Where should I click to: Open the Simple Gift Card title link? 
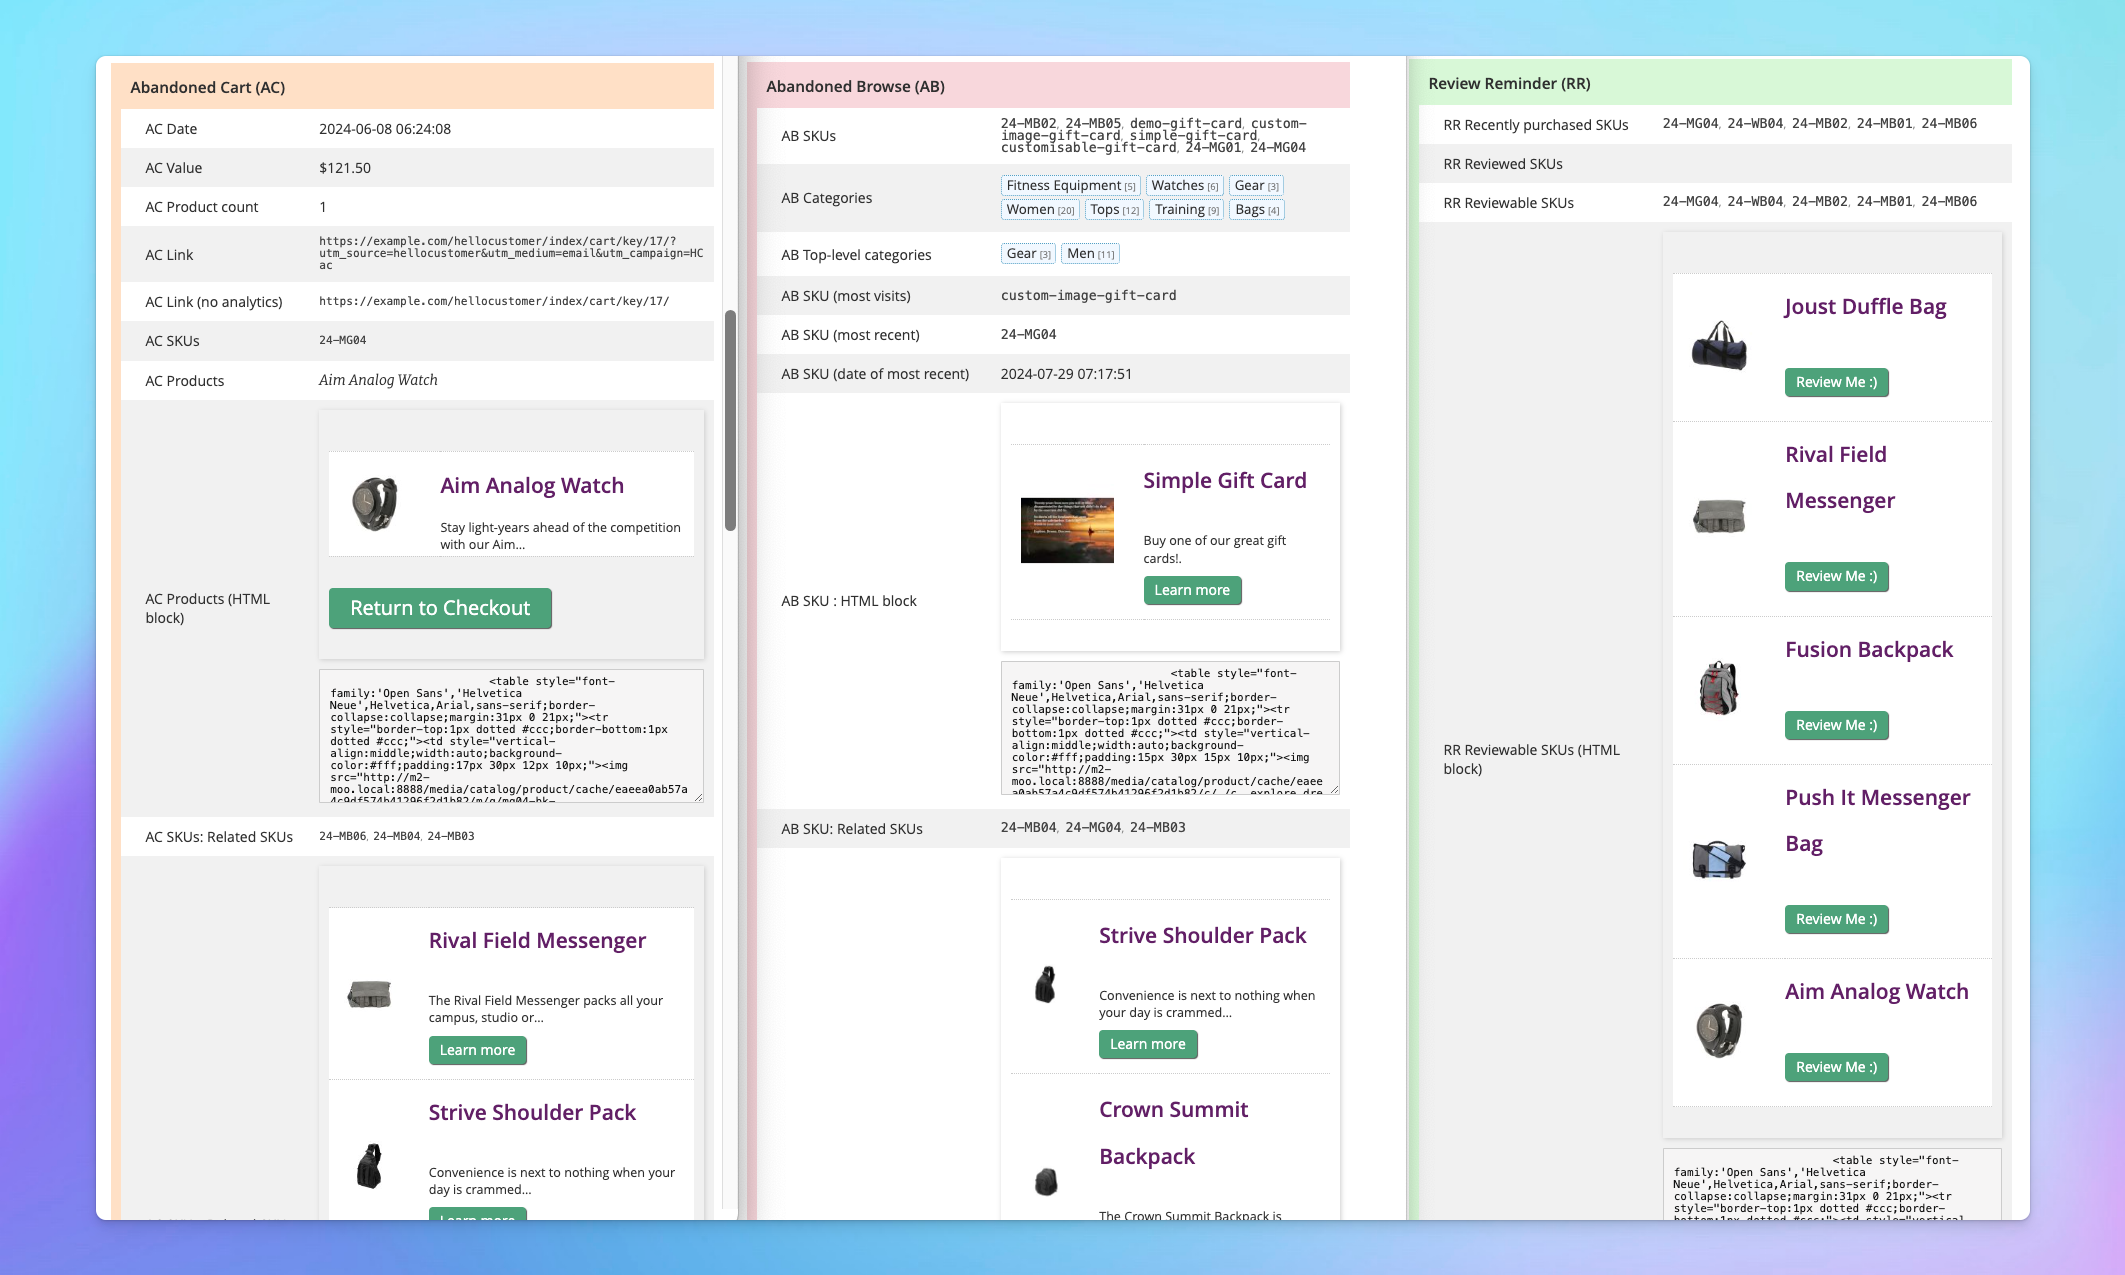(1225, 481)
